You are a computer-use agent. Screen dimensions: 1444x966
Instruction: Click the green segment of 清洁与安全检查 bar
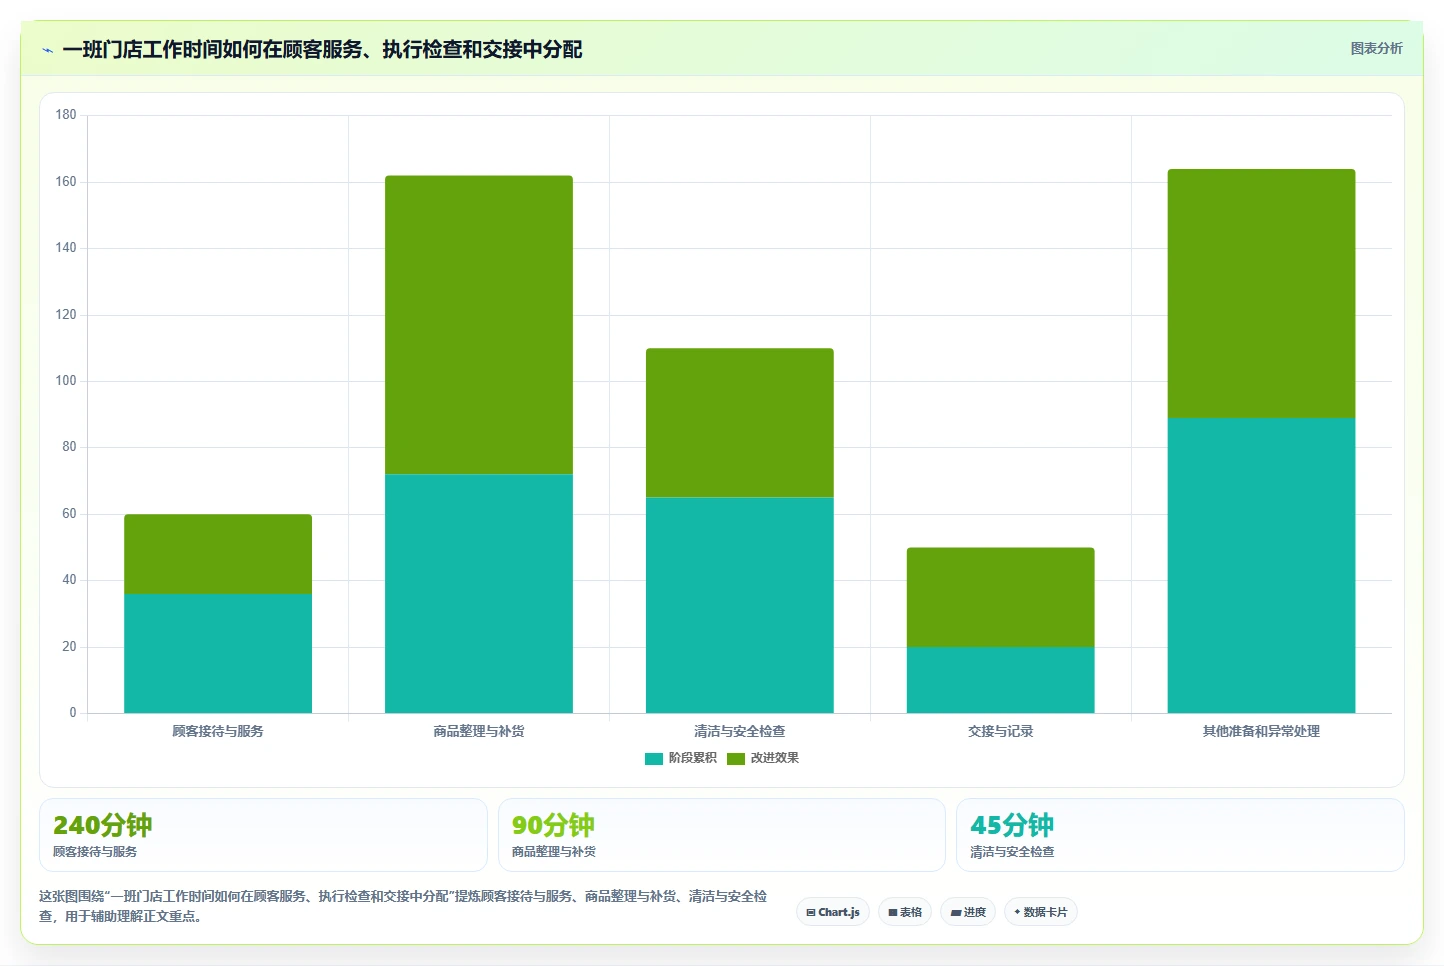pos(740,423)
